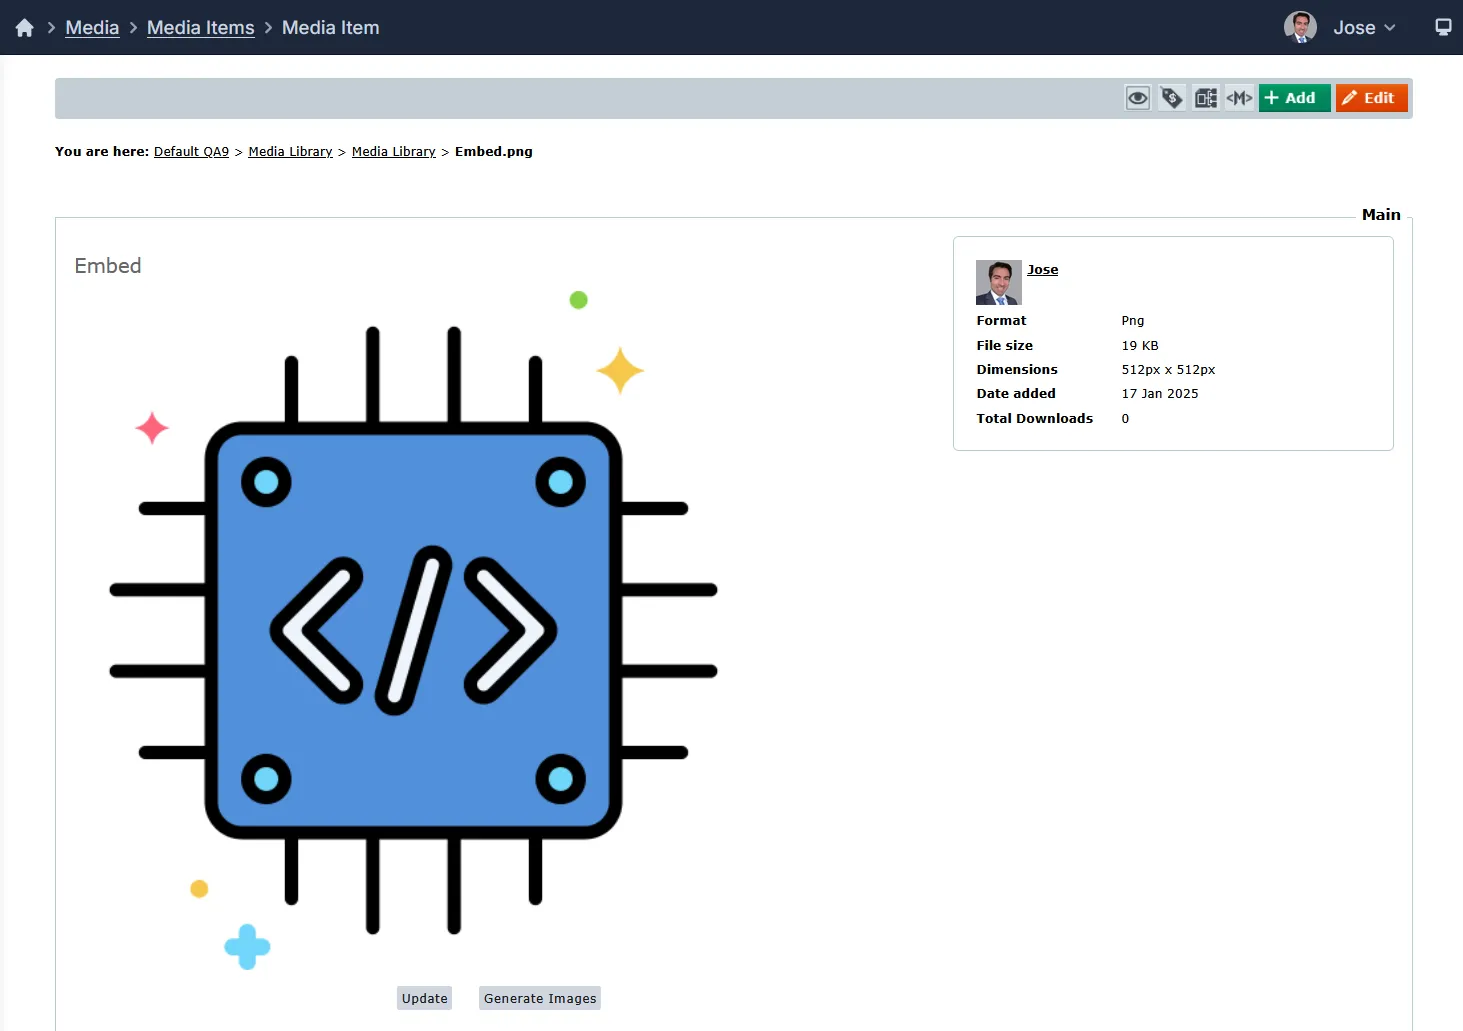1463x1031 pixels.
Task: Click the Embed chip image preview
Action: coord(413,630)
